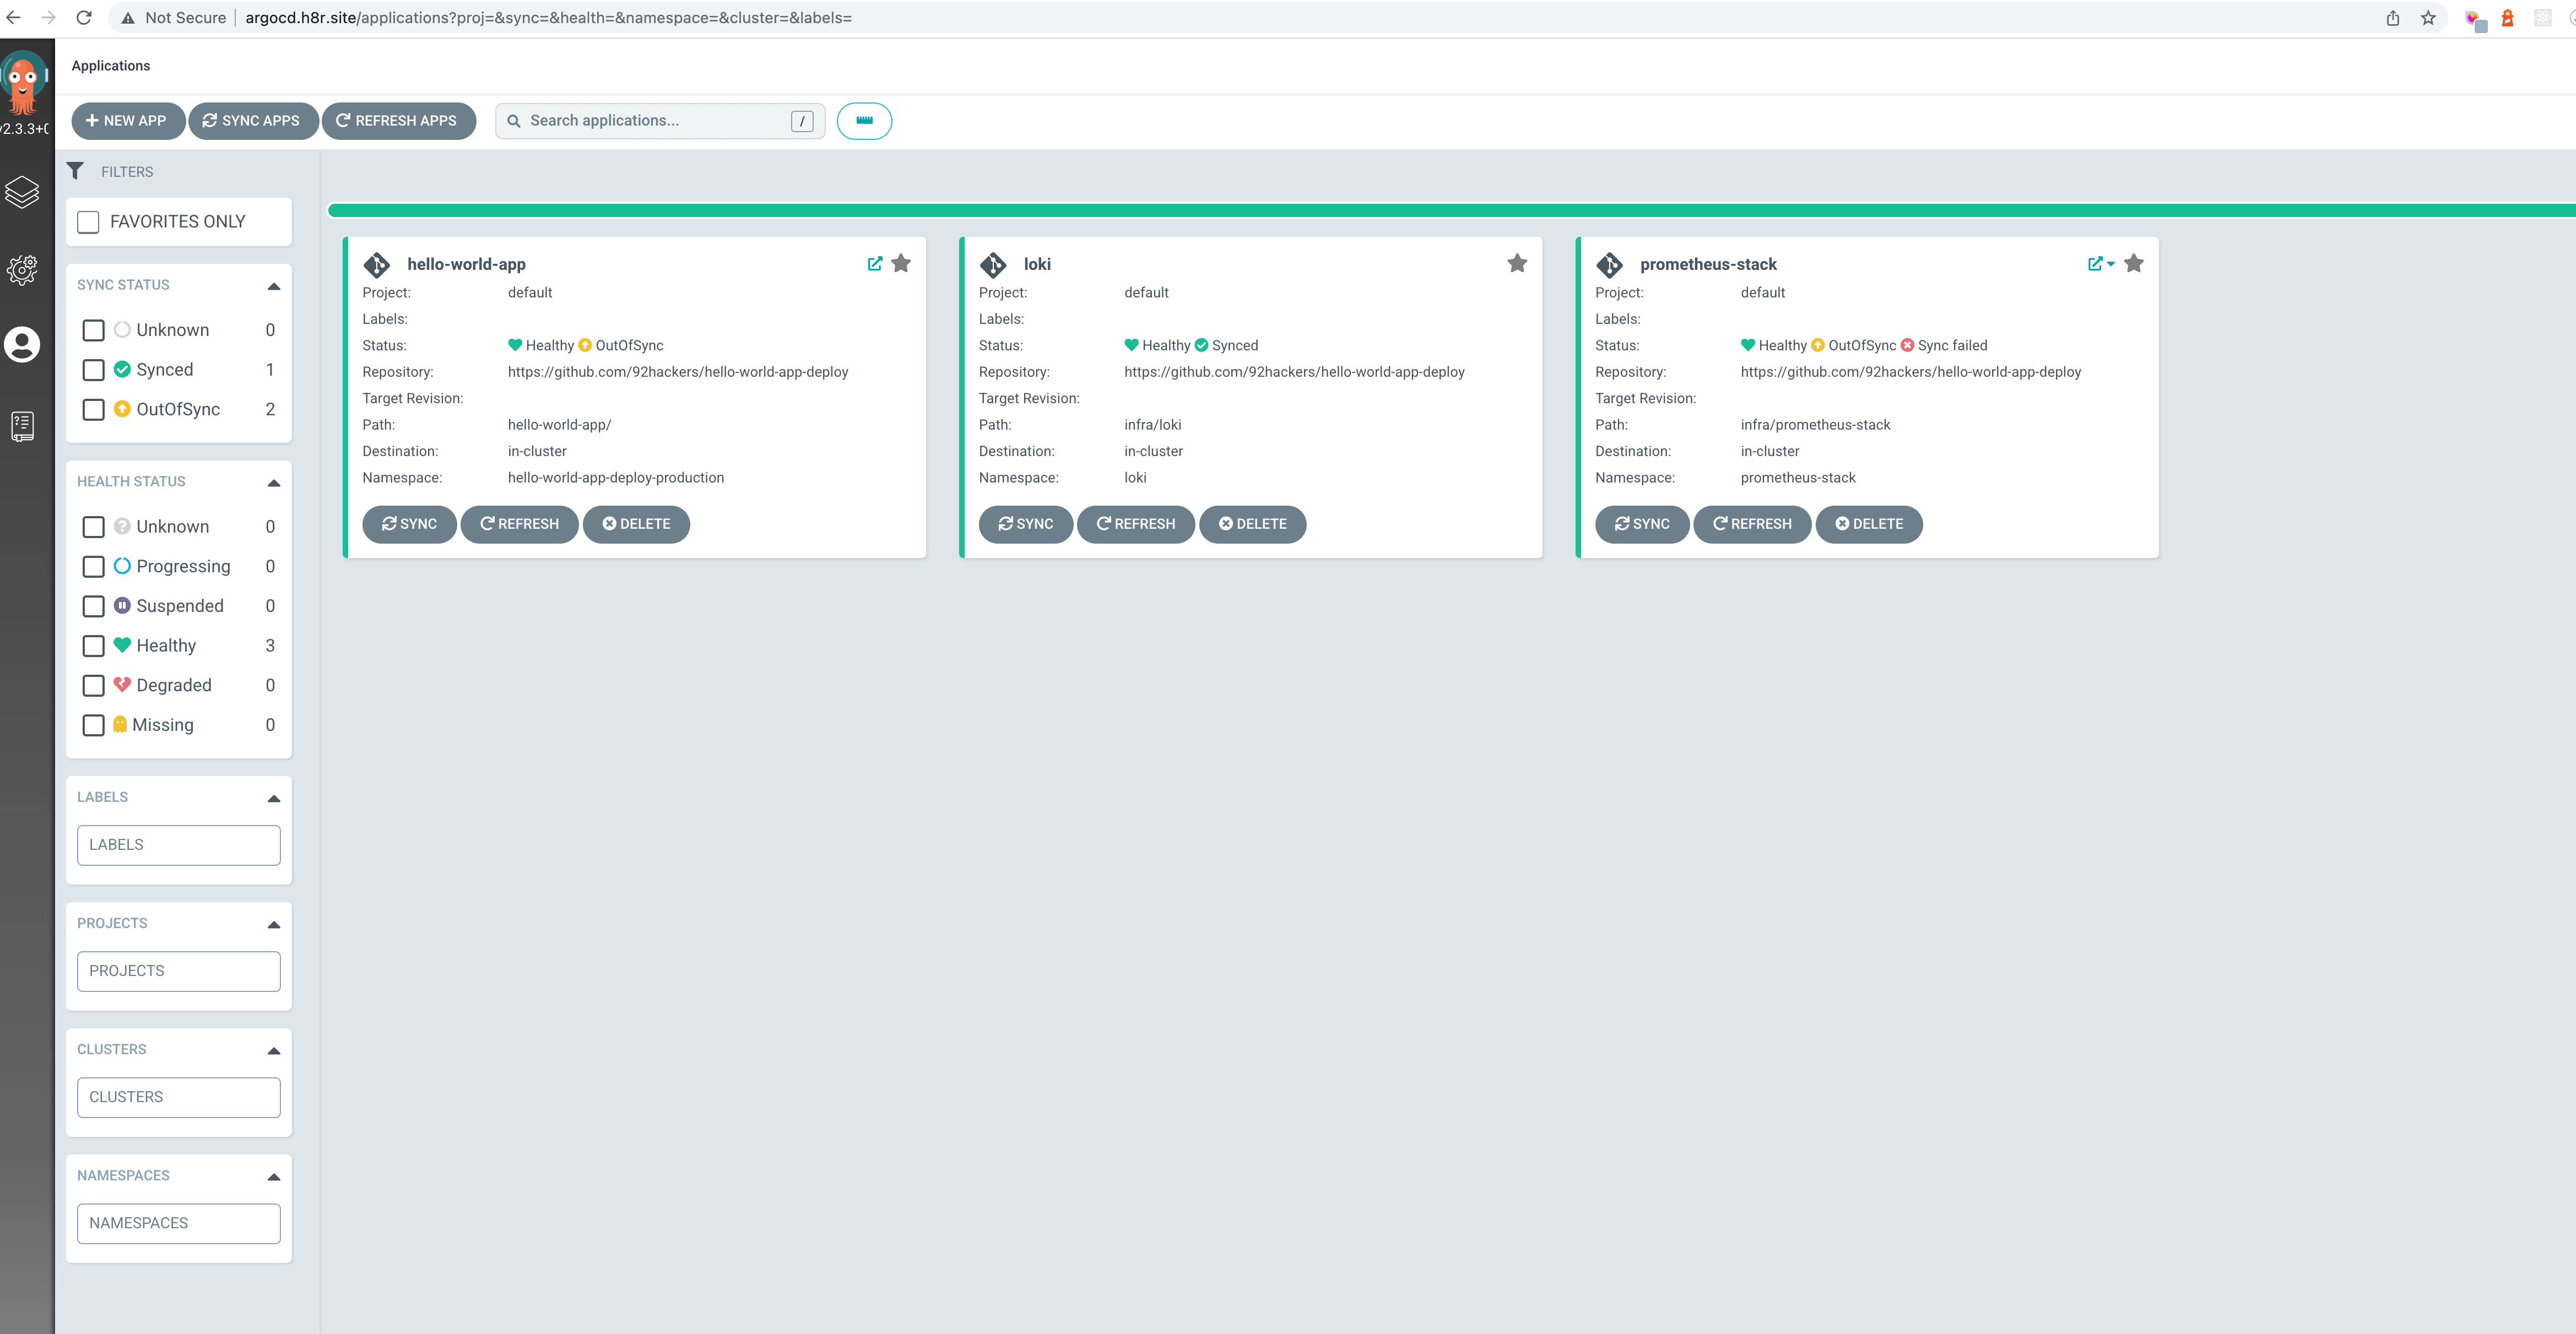Click Not Secure warning icon
Screen dimensions: 2576x1334
pyautogui.click(x=128, y=18)
